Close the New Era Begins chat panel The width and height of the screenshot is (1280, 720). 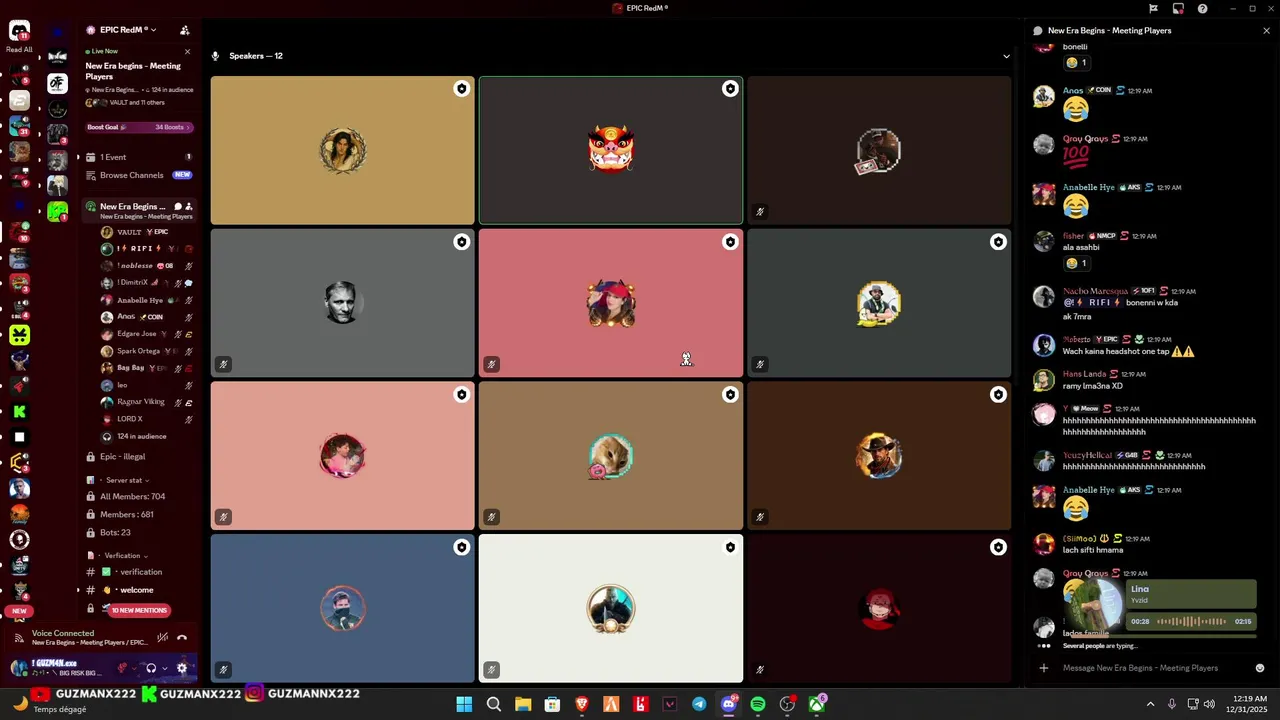1266,31
